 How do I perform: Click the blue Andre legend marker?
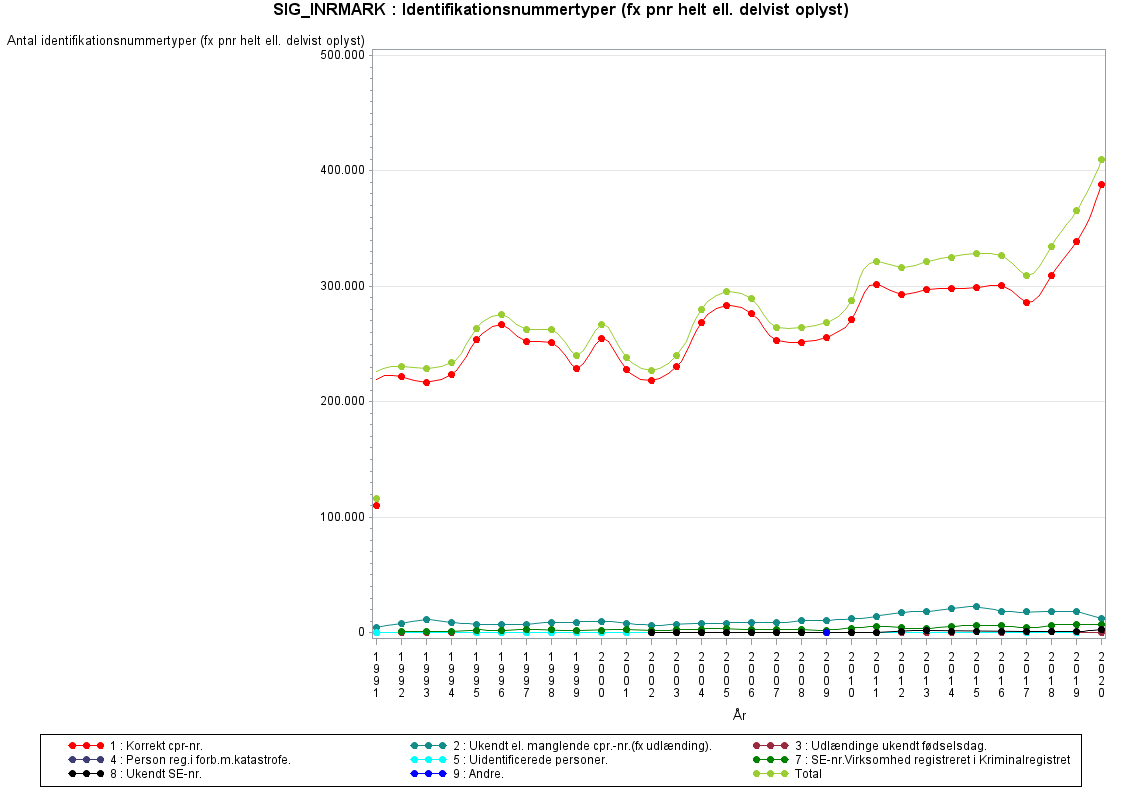point(427,774)
